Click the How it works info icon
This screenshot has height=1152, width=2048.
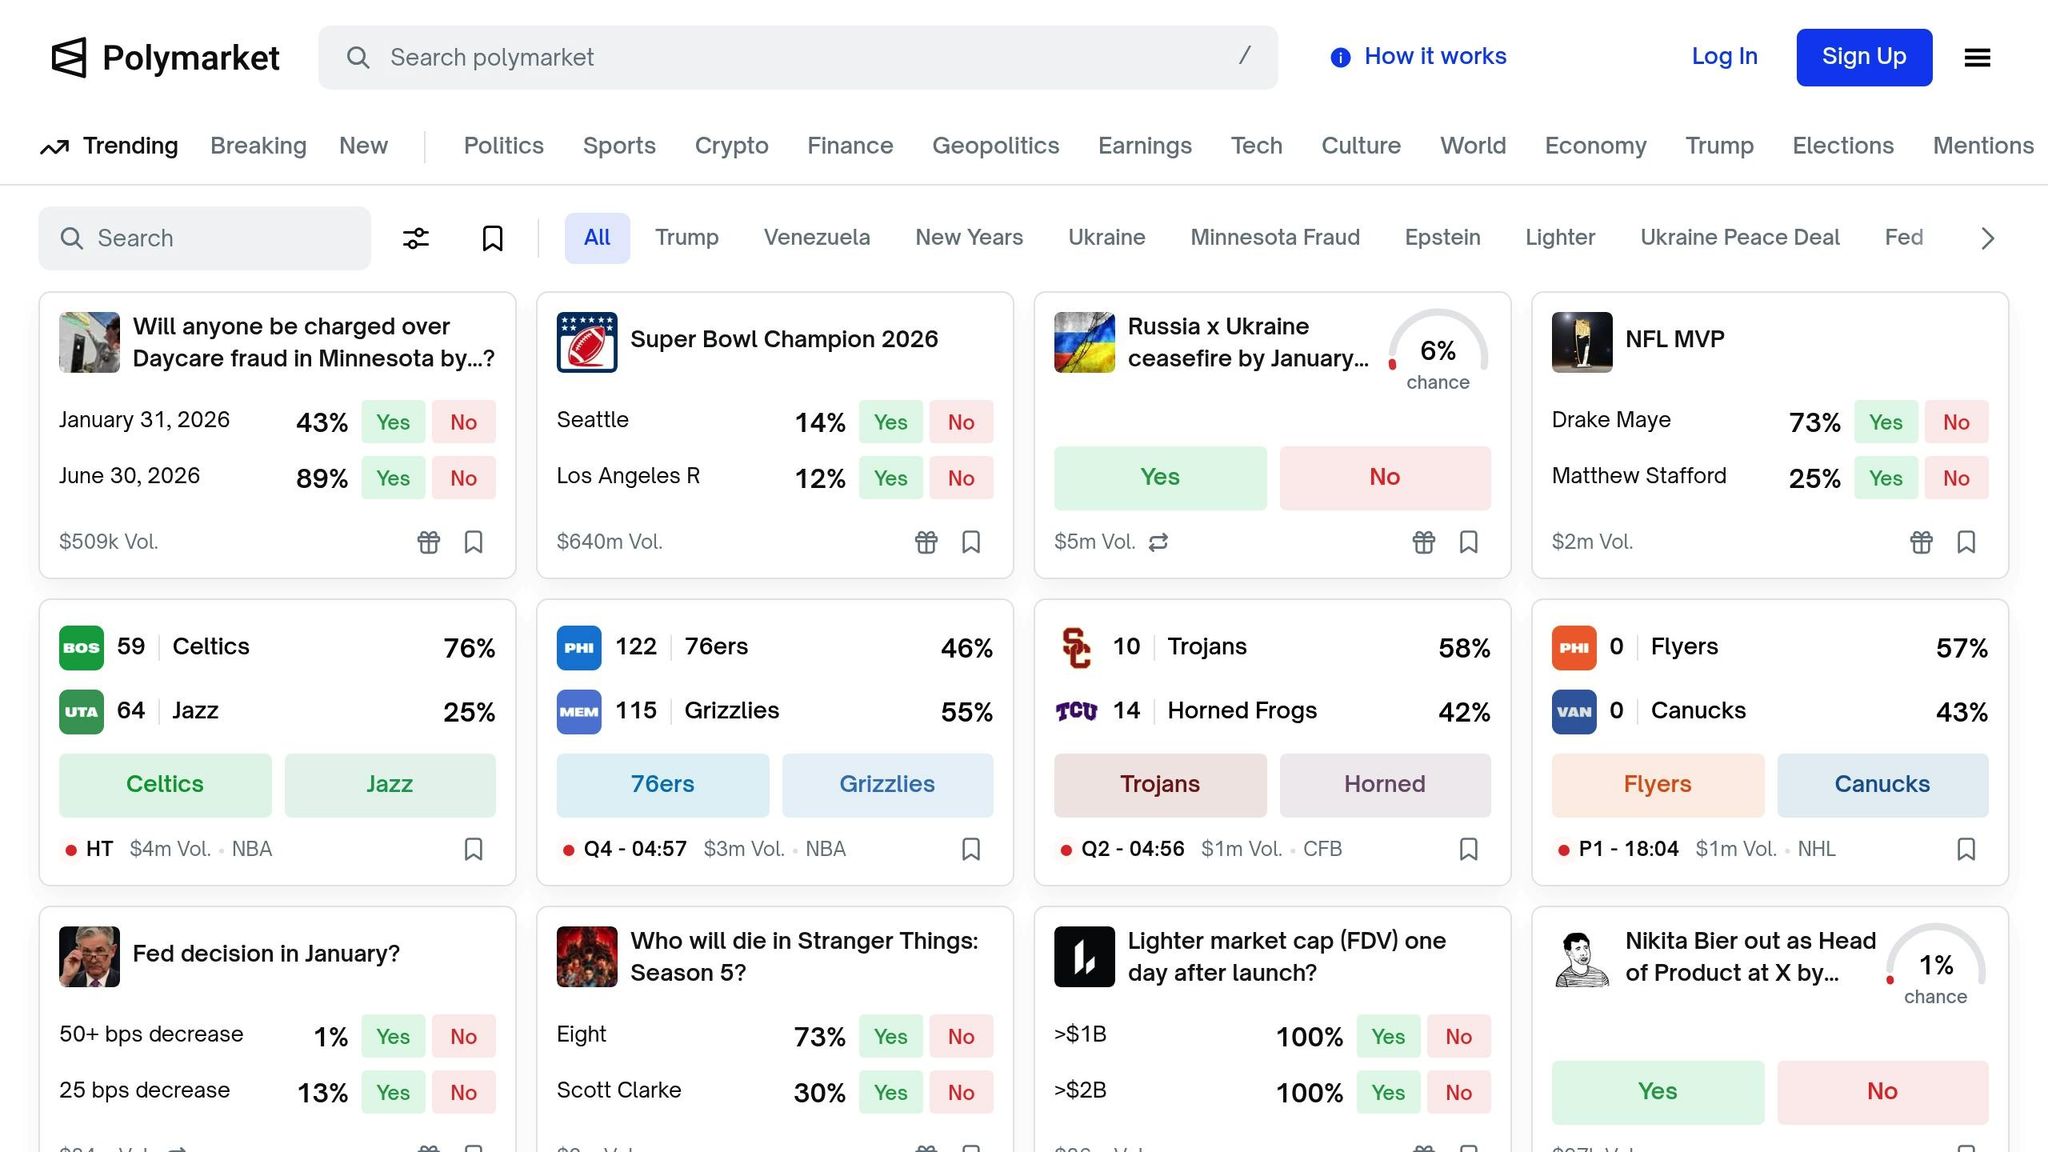pos(1340,58)
